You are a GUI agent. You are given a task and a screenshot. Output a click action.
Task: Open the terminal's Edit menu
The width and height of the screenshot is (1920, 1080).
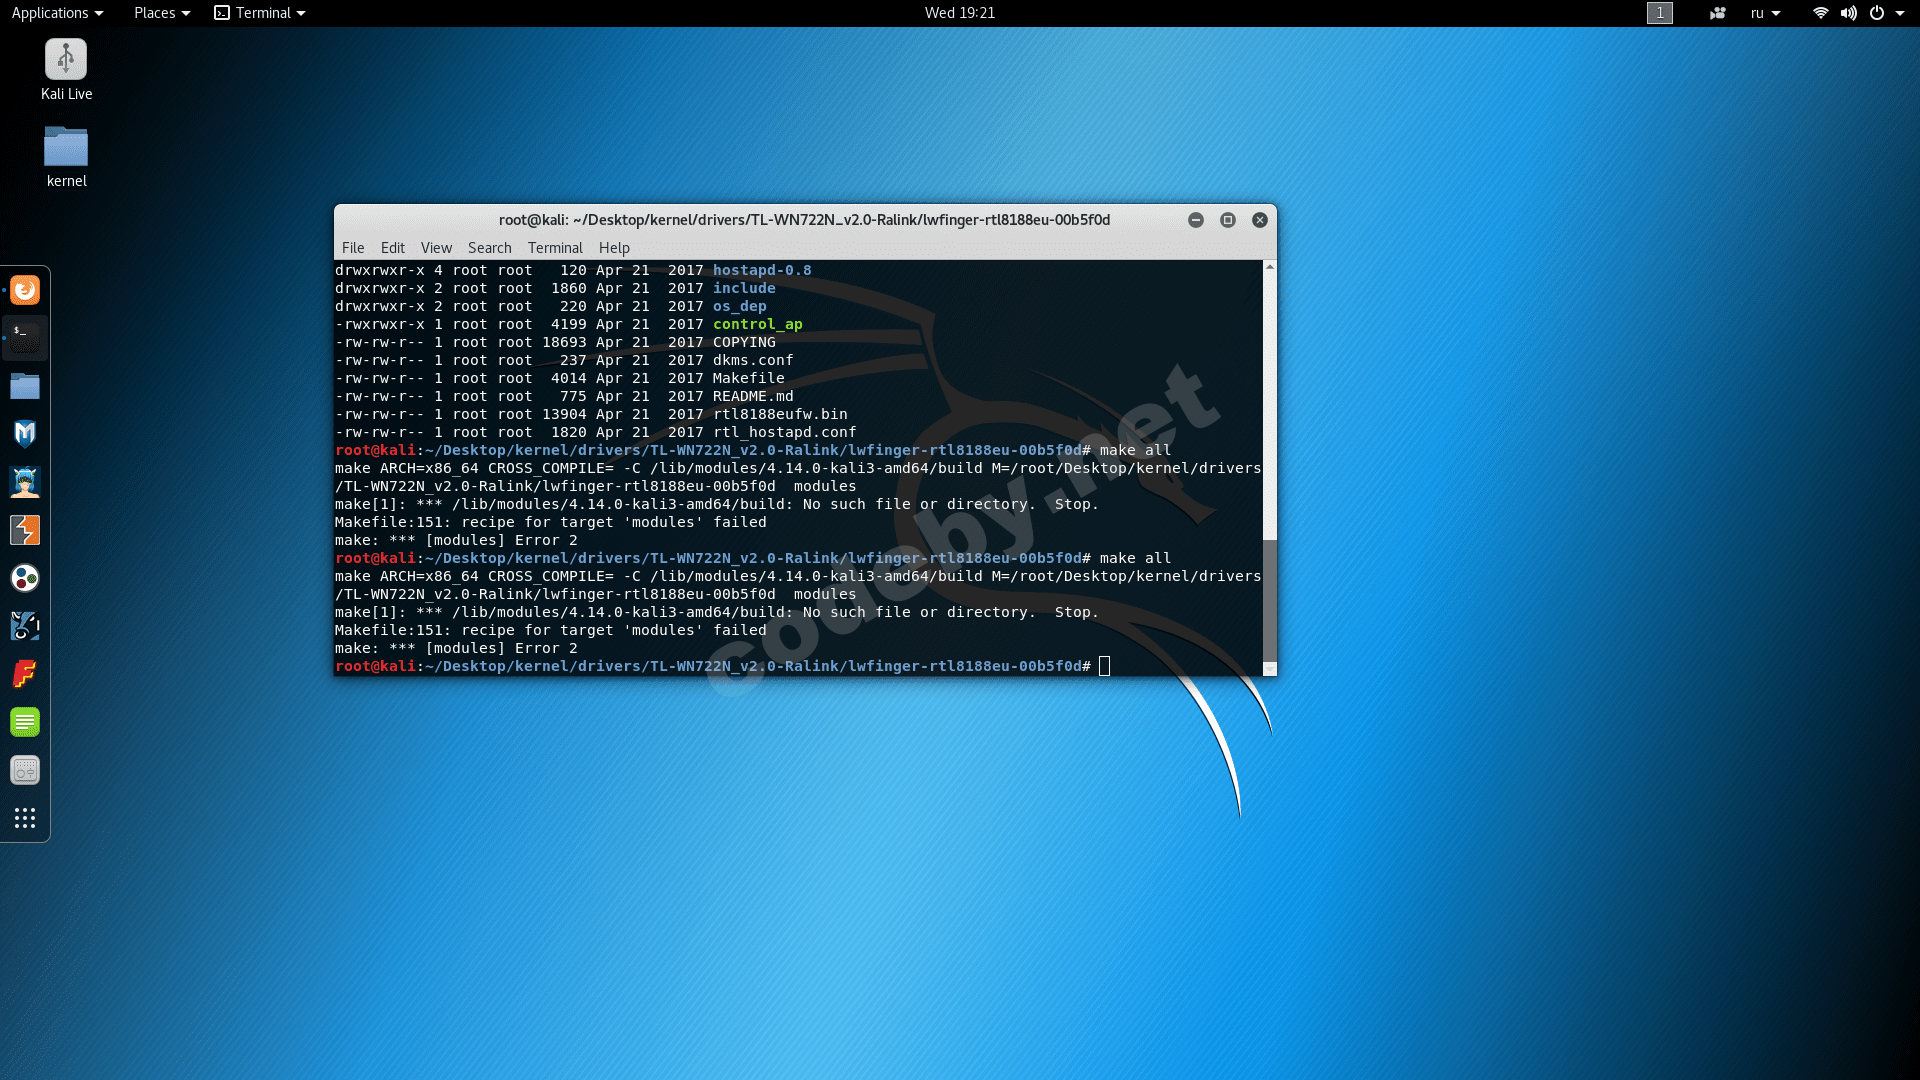(392, 248)
